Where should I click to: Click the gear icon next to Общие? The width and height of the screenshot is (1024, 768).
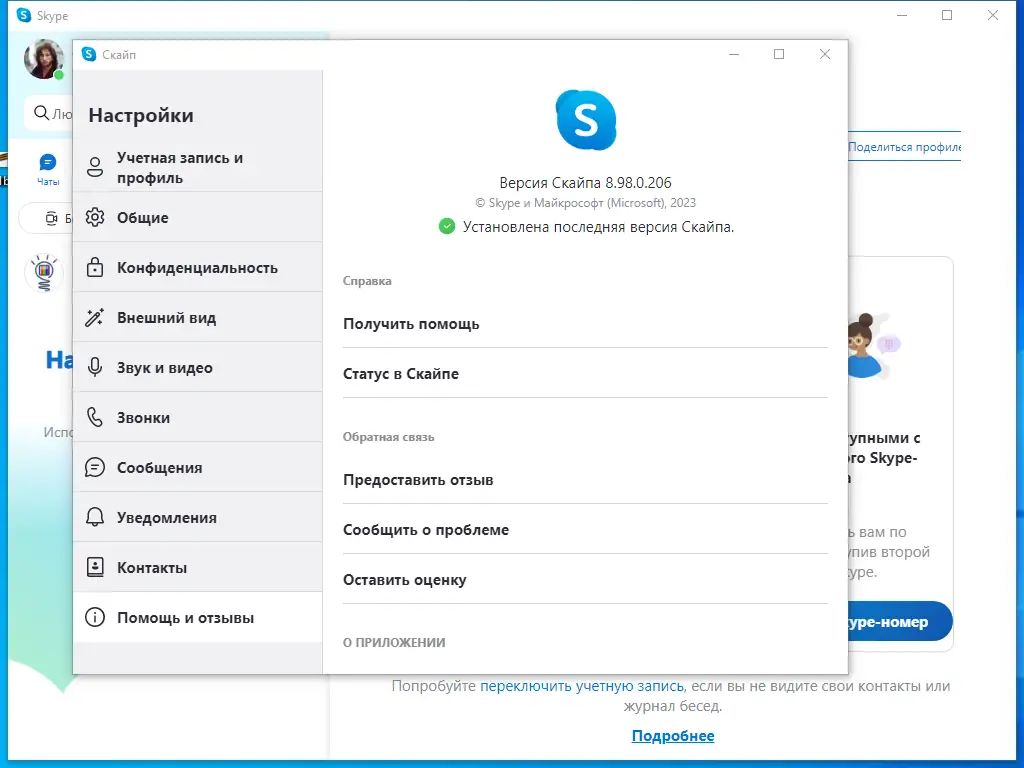coord(95,217)
